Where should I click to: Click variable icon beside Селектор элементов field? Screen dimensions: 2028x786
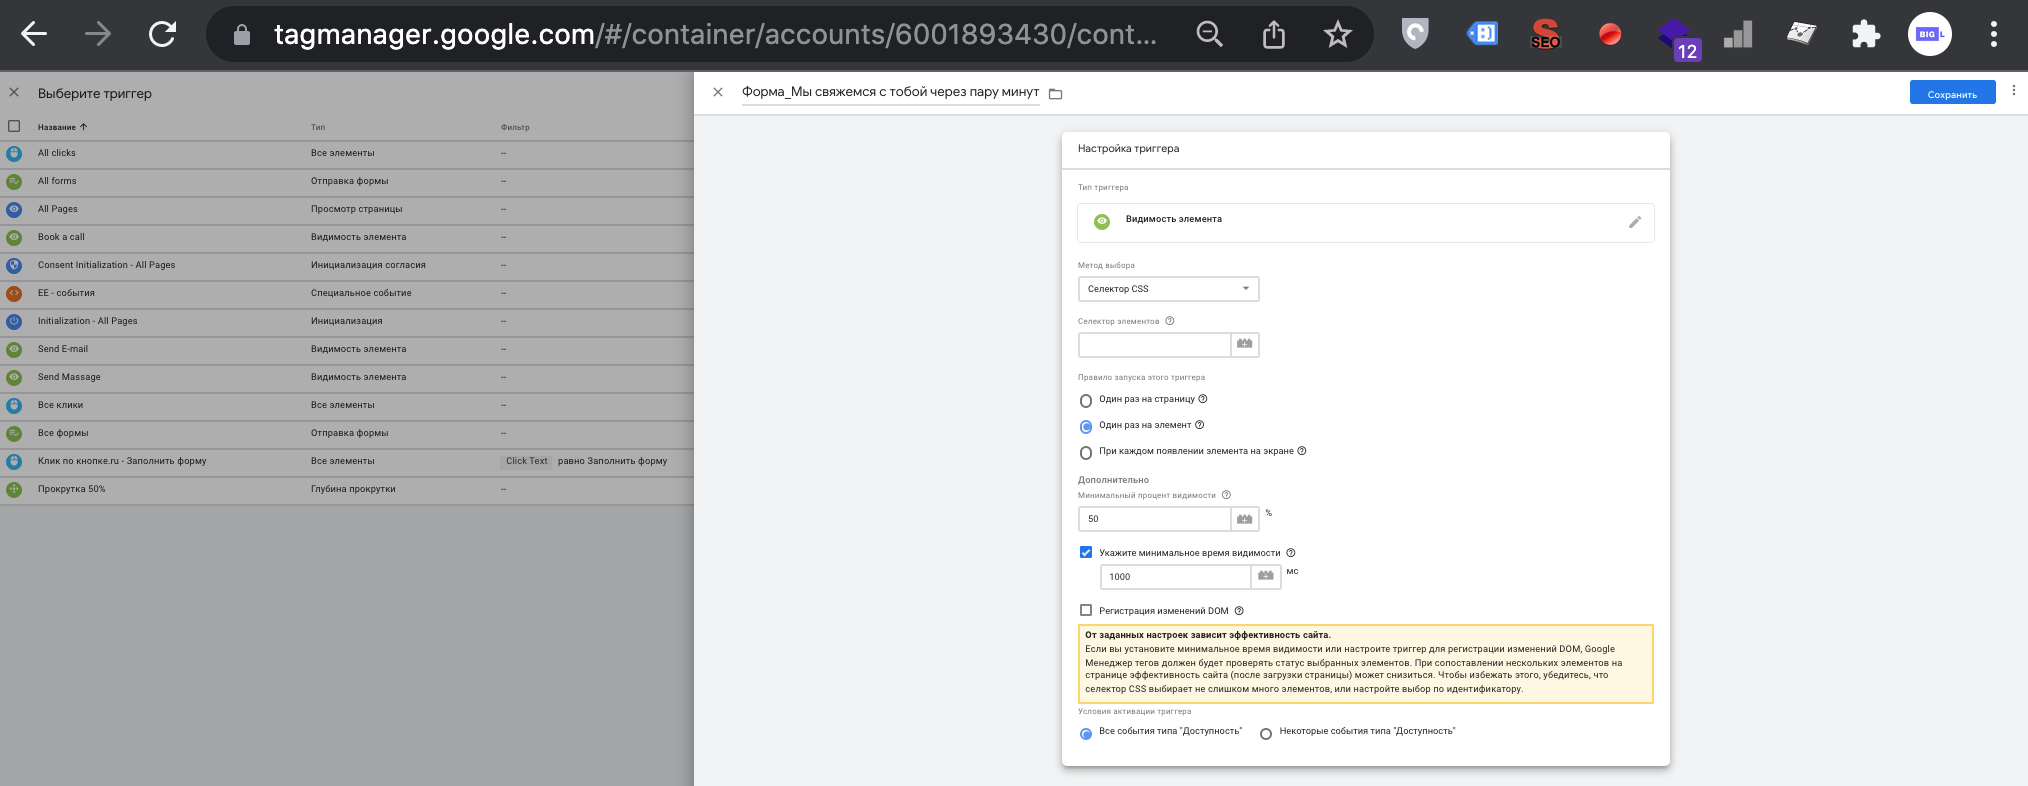point(1244,345)
